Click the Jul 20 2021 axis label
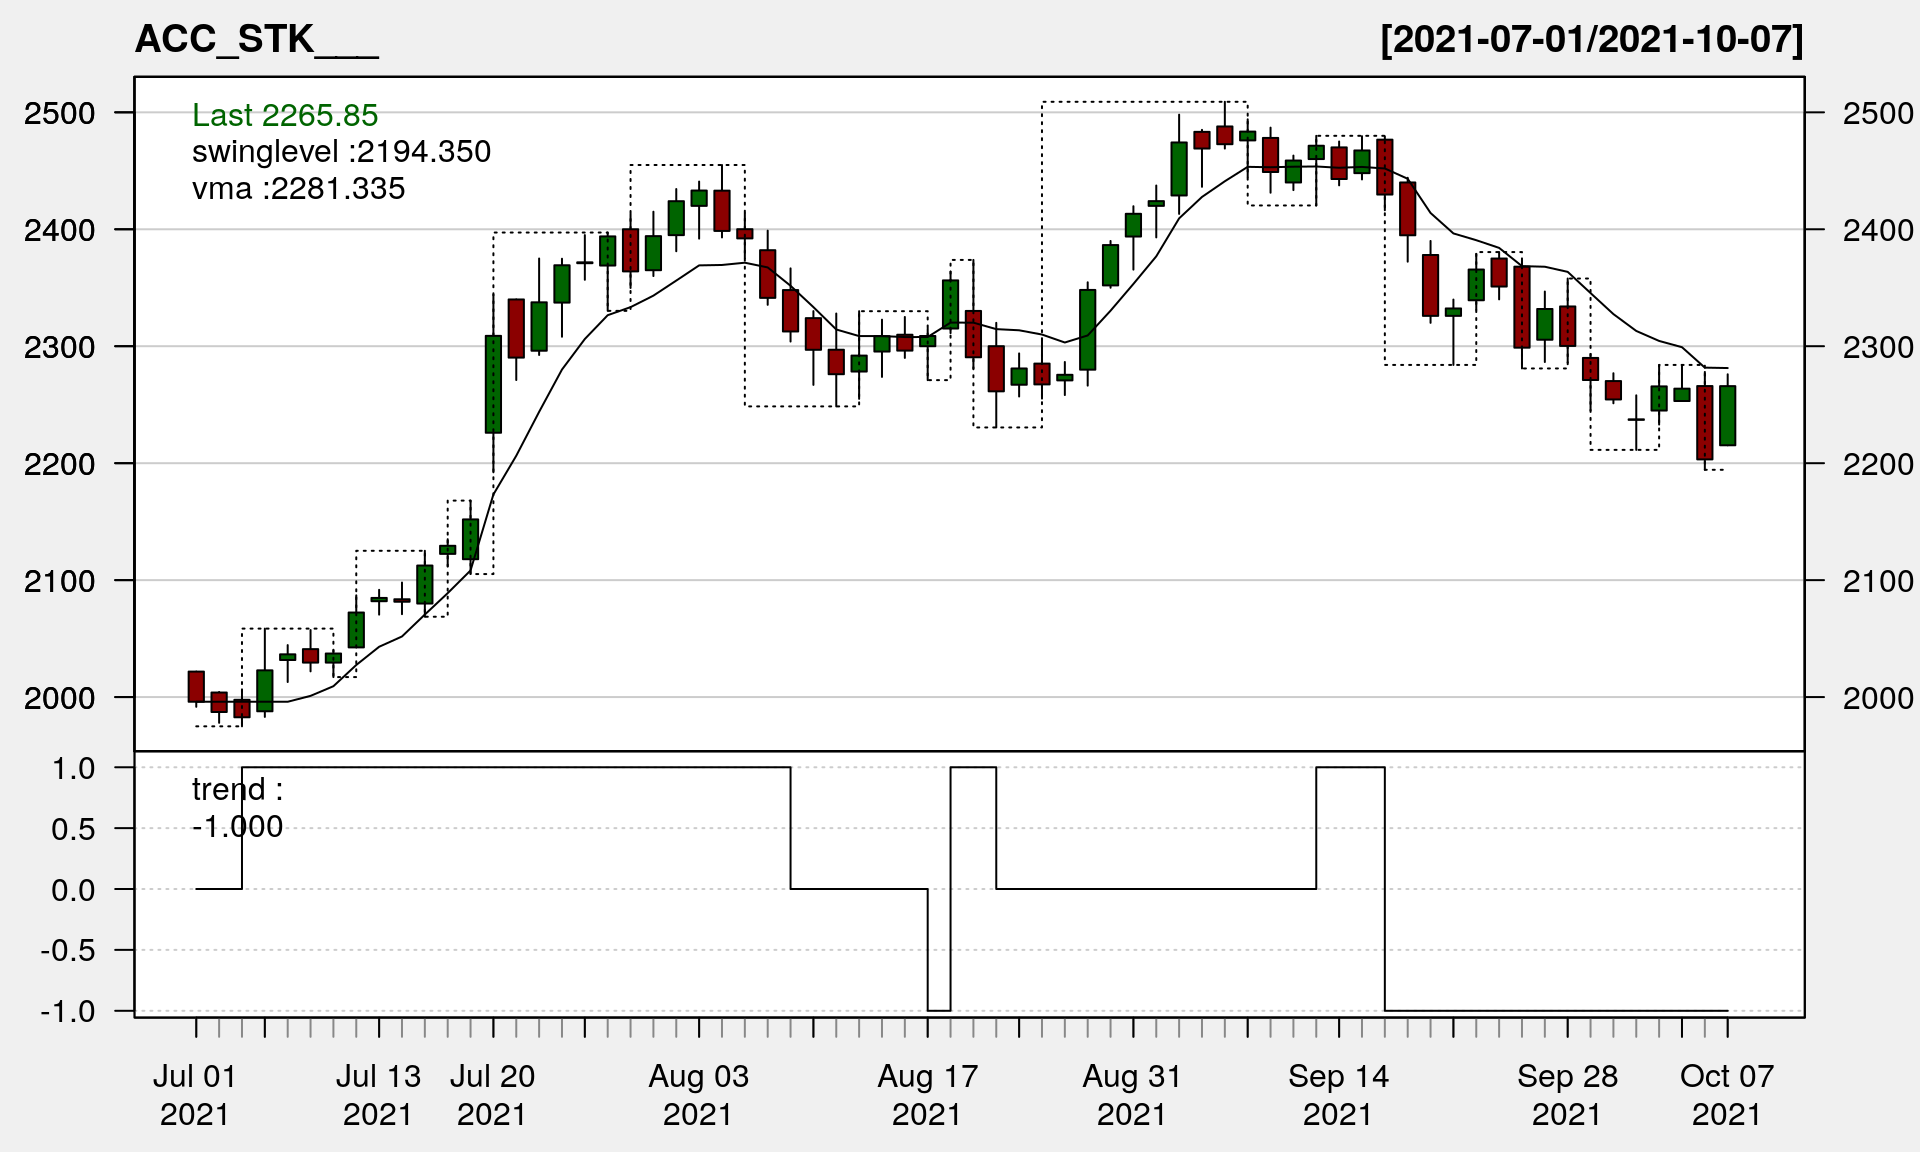 click(492, 1095)
